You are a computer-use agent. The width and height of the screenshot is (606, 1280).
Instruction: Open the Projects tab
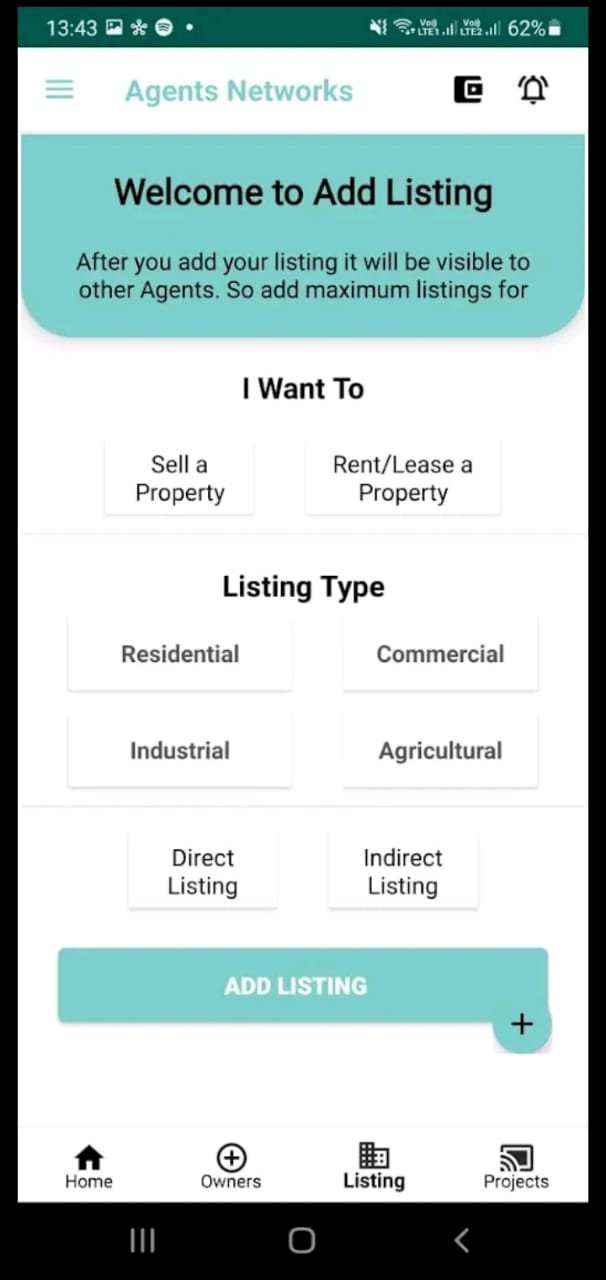pyautogui.click(x=516, y=1168)
